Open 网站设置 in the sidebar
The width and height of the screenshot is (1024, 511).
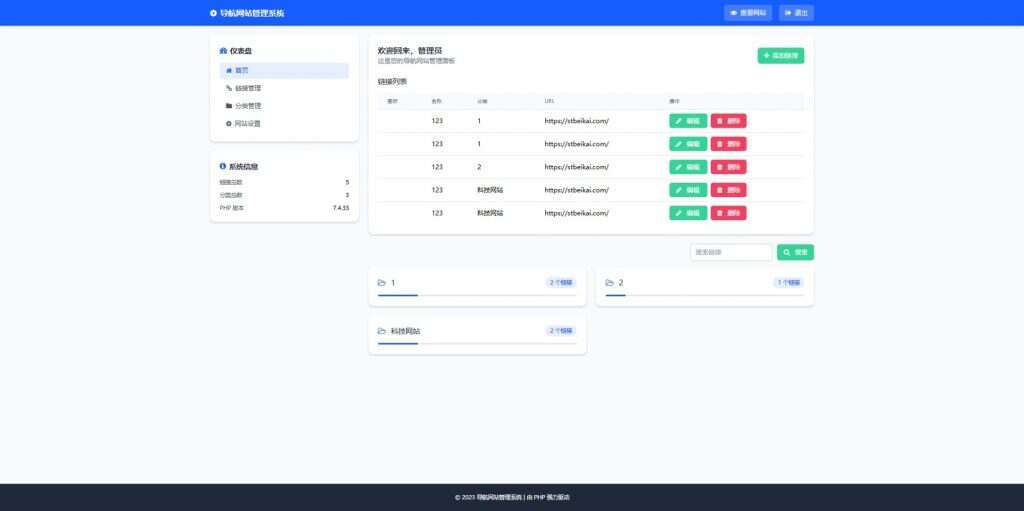(x=284, y=124)
